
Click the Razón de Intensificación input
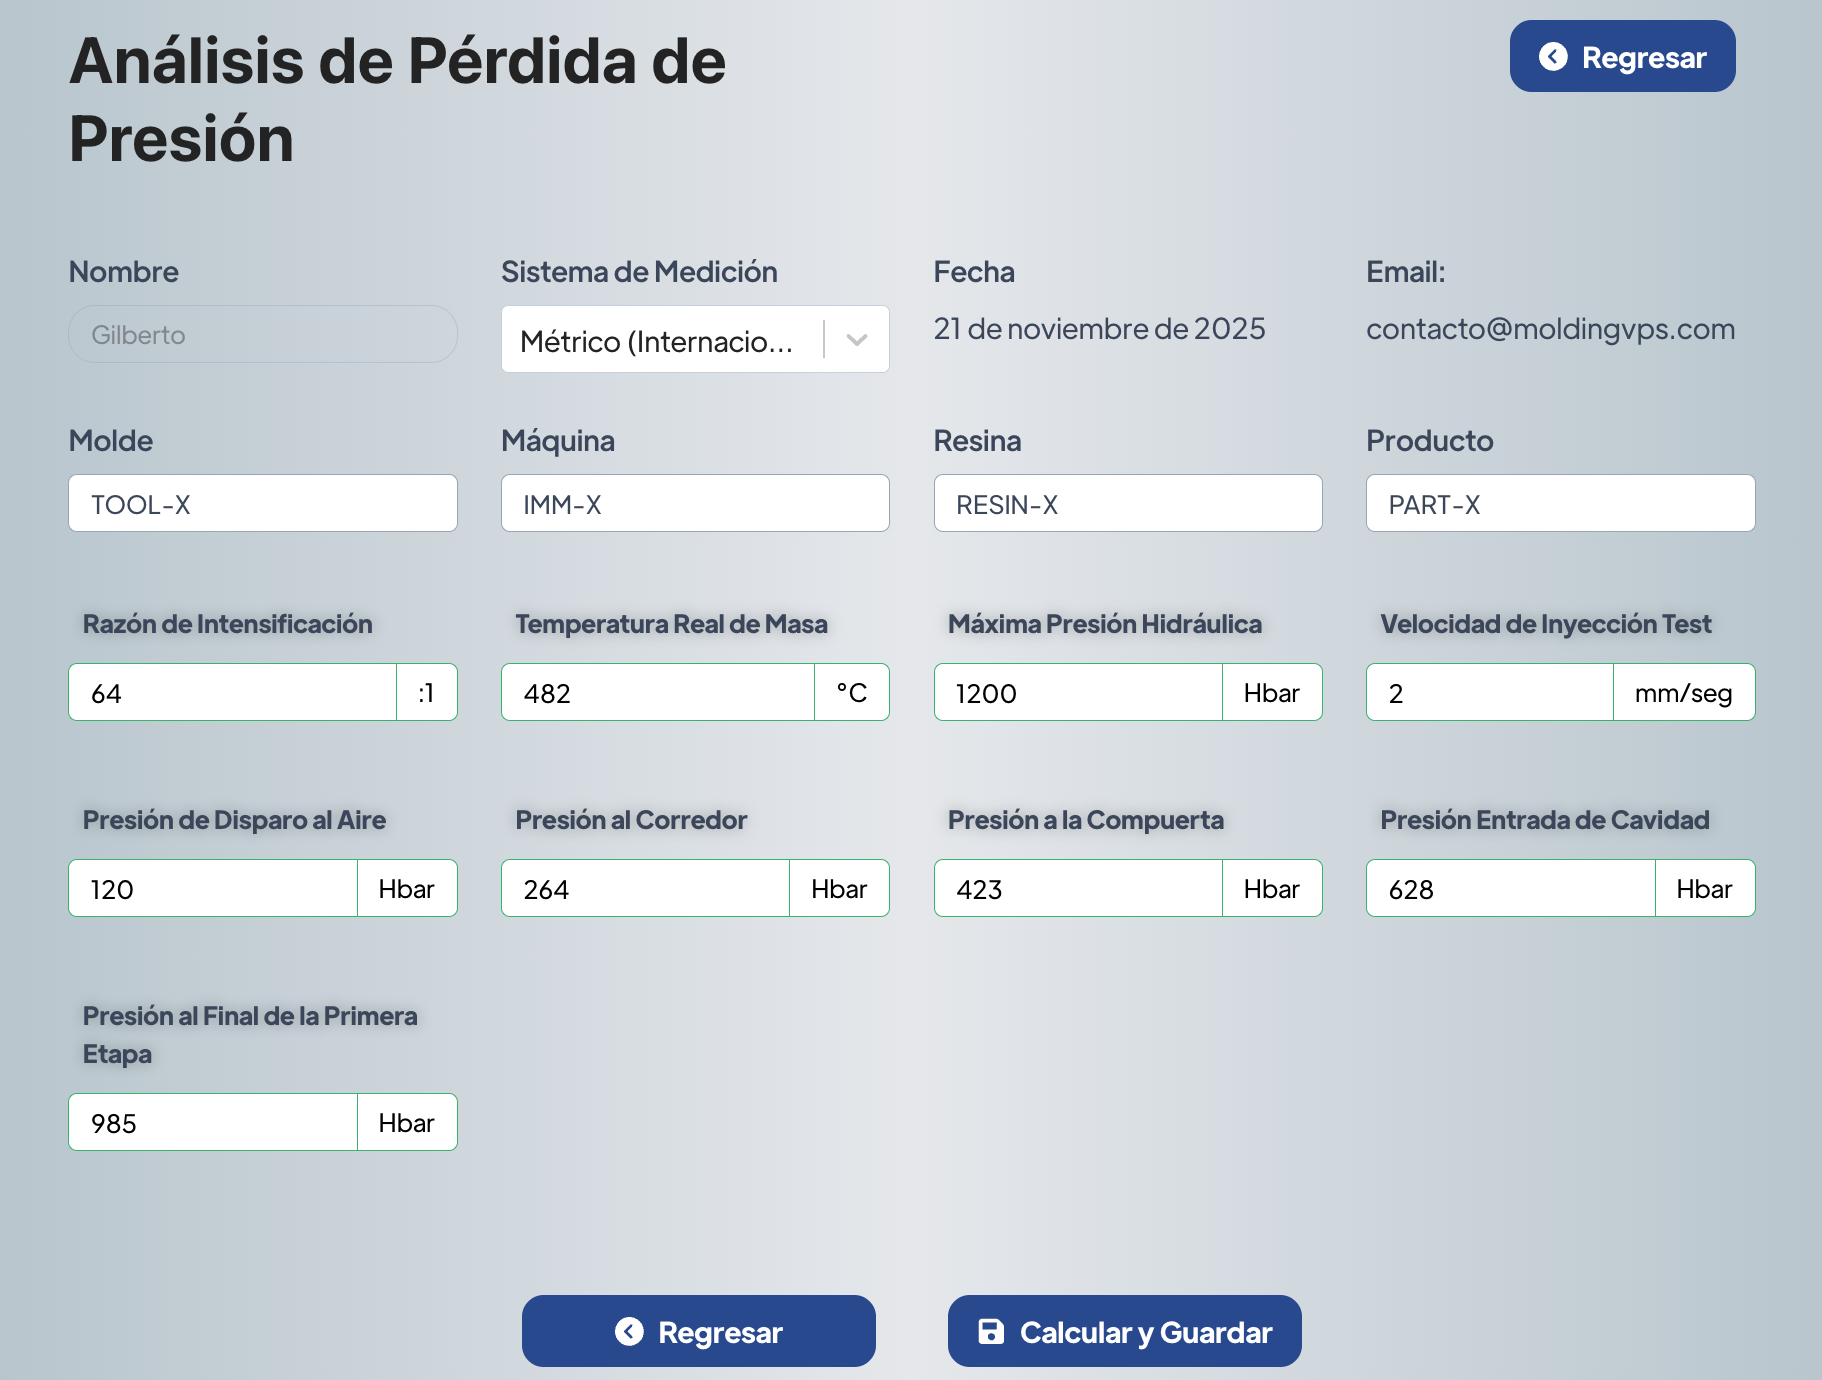pos(232,693)
